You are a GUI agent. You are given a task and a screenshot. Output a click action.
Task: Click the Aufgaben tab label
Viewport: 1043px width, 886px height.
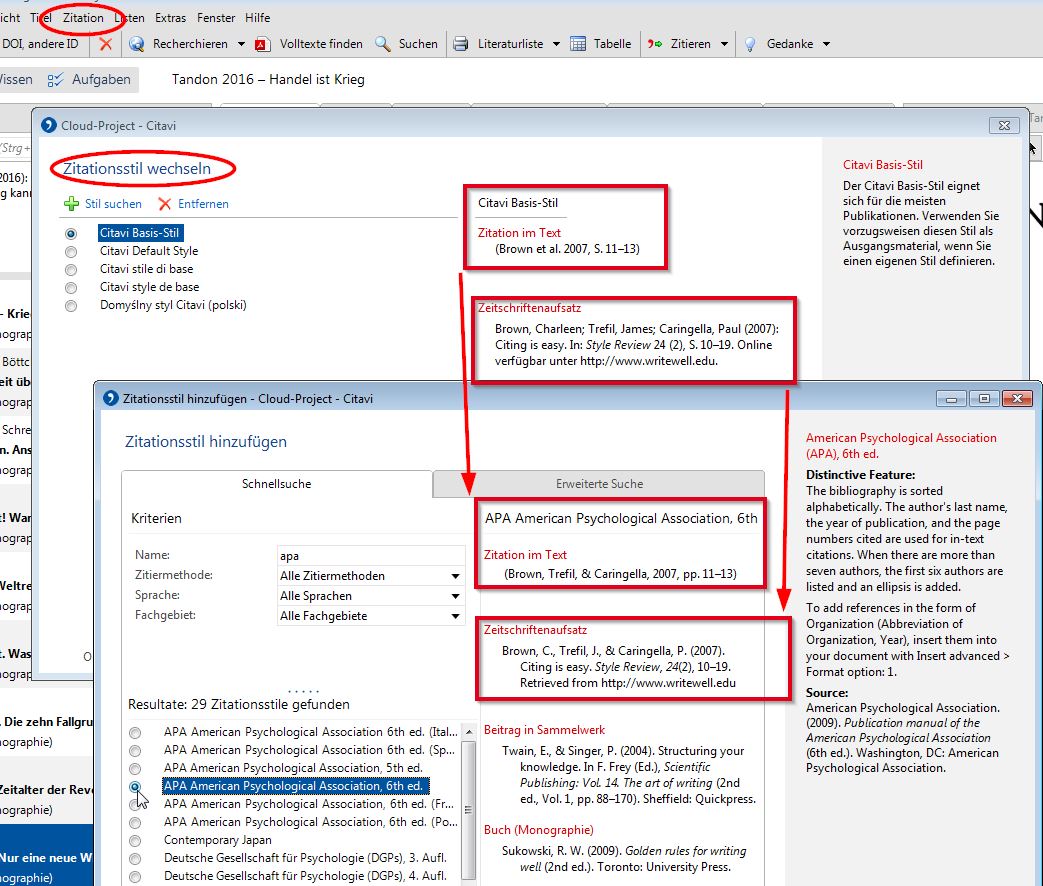(x=101, y=80)
